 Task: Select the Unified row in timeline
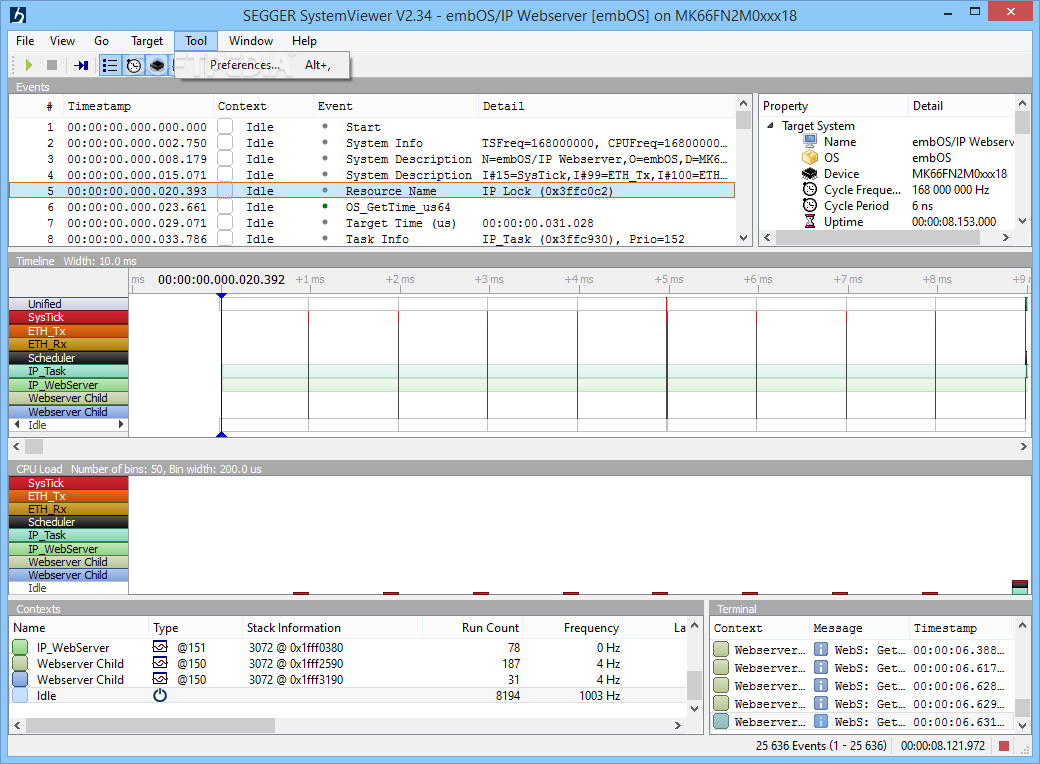click(x=68, y=304)
